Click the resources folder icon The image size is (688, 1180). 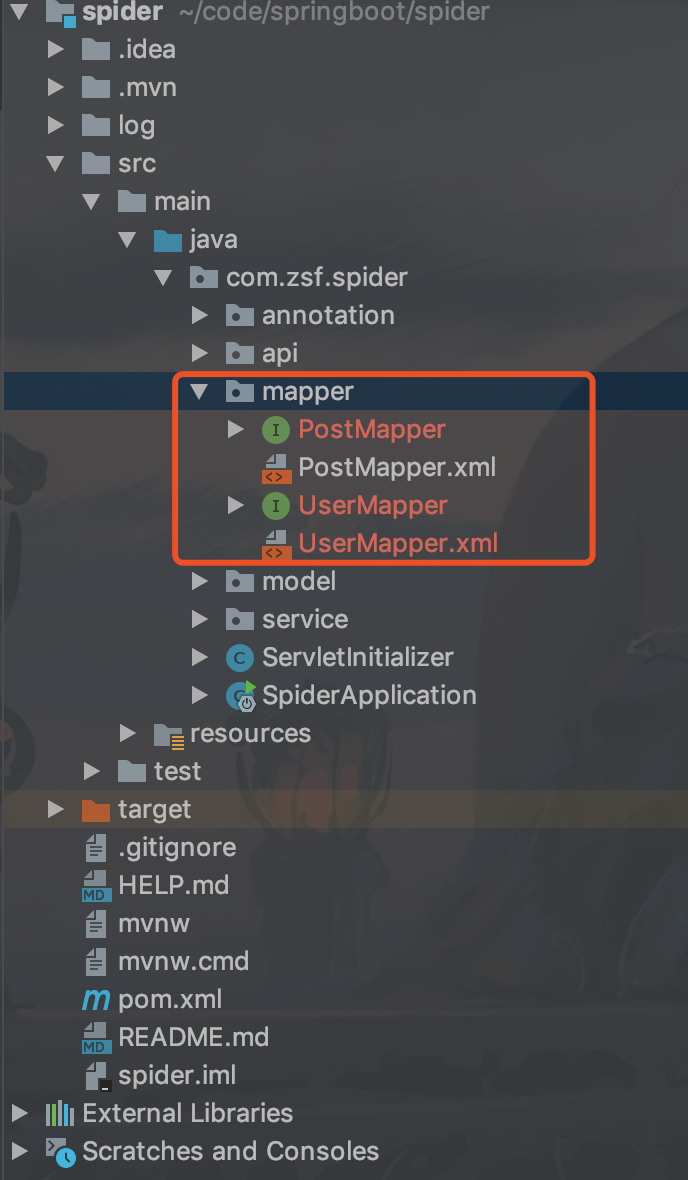click(x=169, y=734)
